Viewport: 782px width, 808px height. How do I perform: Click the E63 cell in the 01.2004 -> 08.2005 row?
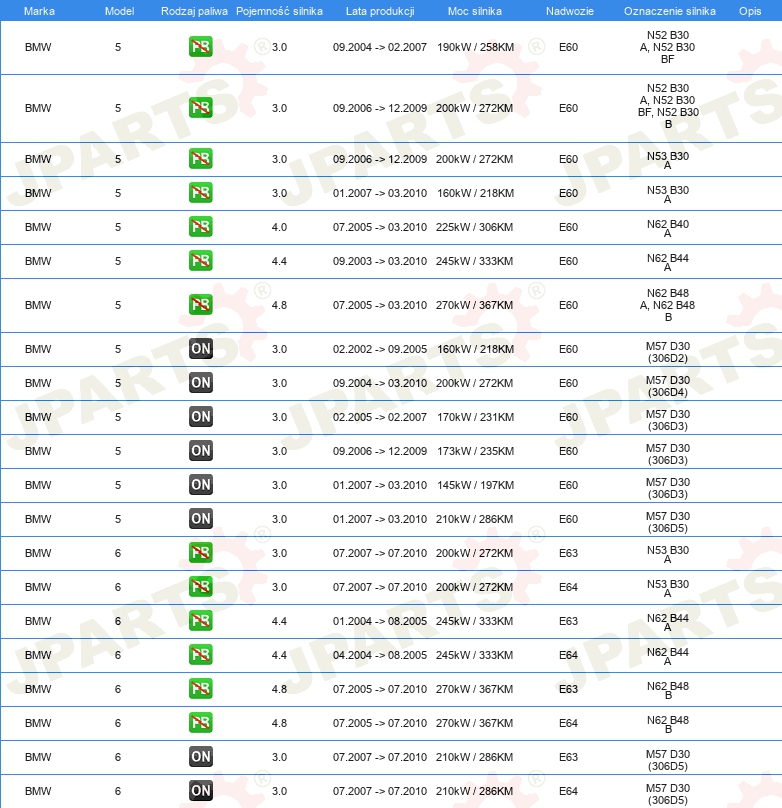click(568, 621)
